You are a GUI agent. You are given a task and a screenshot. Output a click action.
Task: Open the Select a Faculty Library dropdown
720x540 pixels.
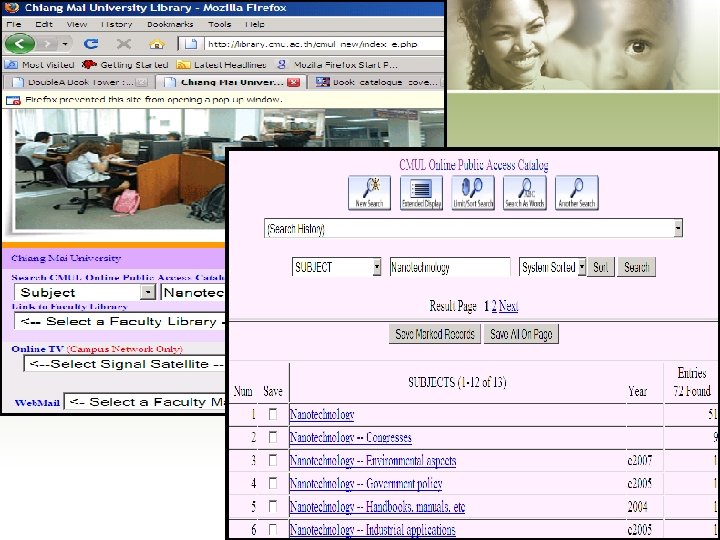point(119,321)
